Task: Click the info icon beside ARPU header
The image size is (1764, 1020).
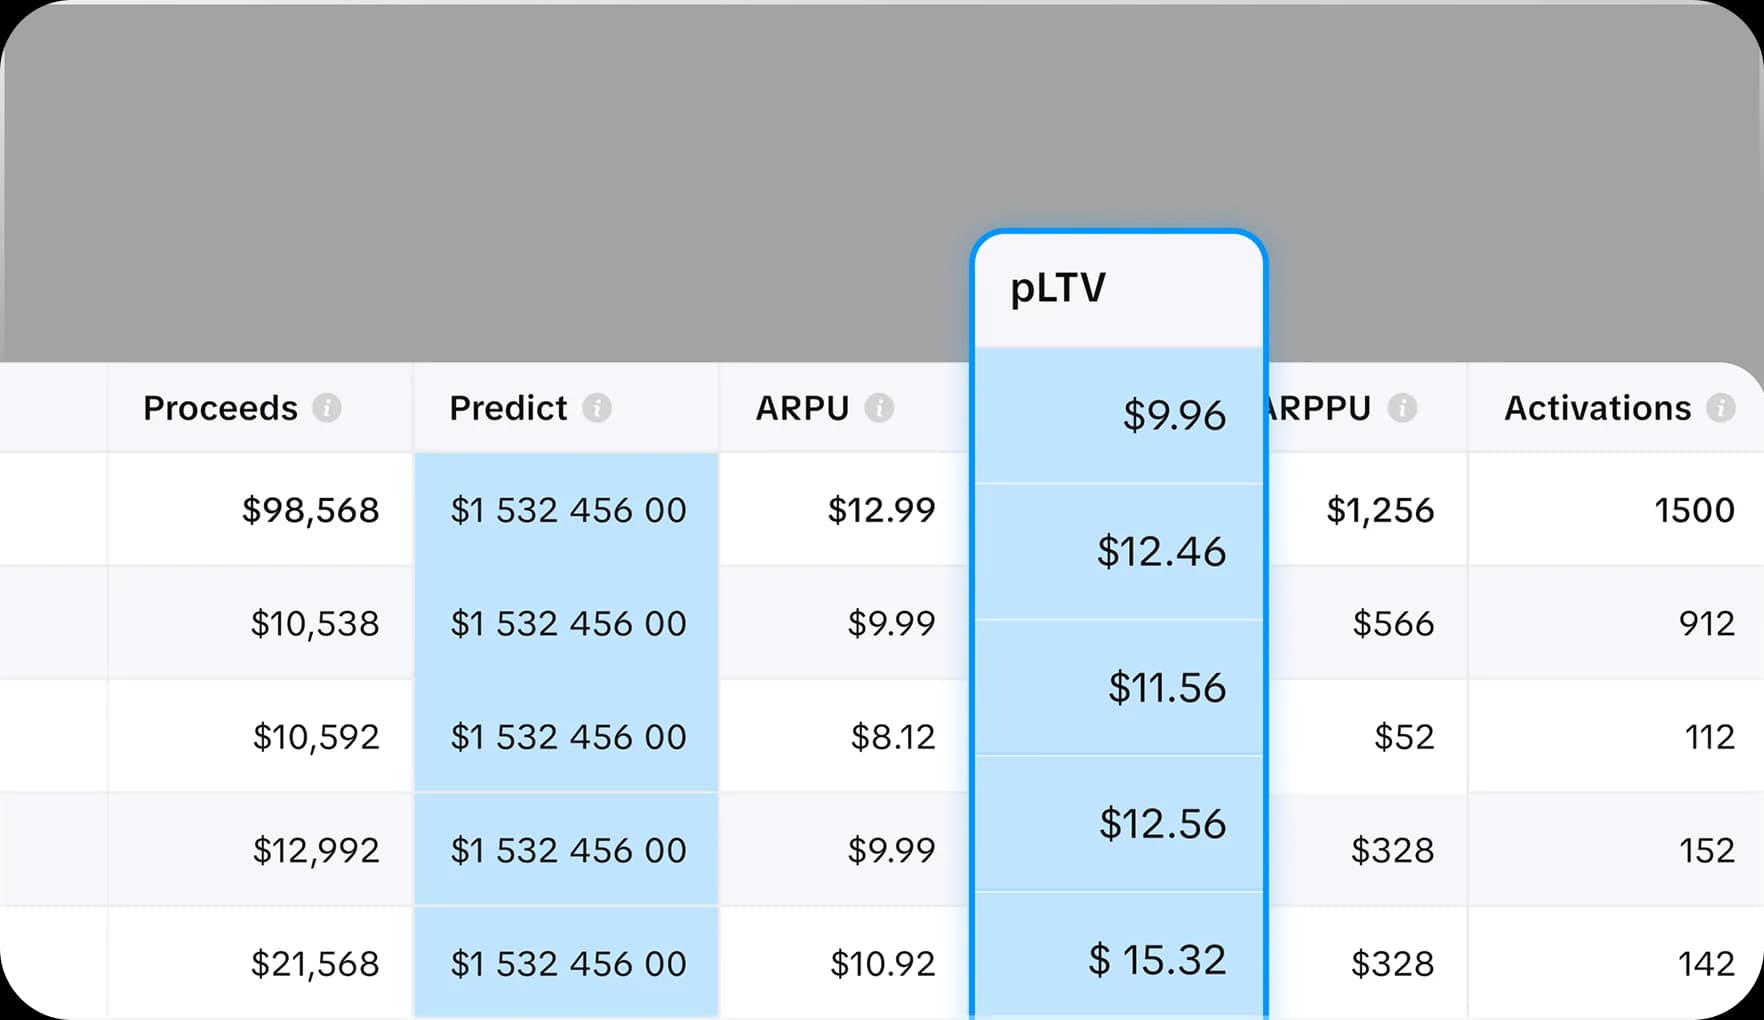Action: (x=880, y=408)
